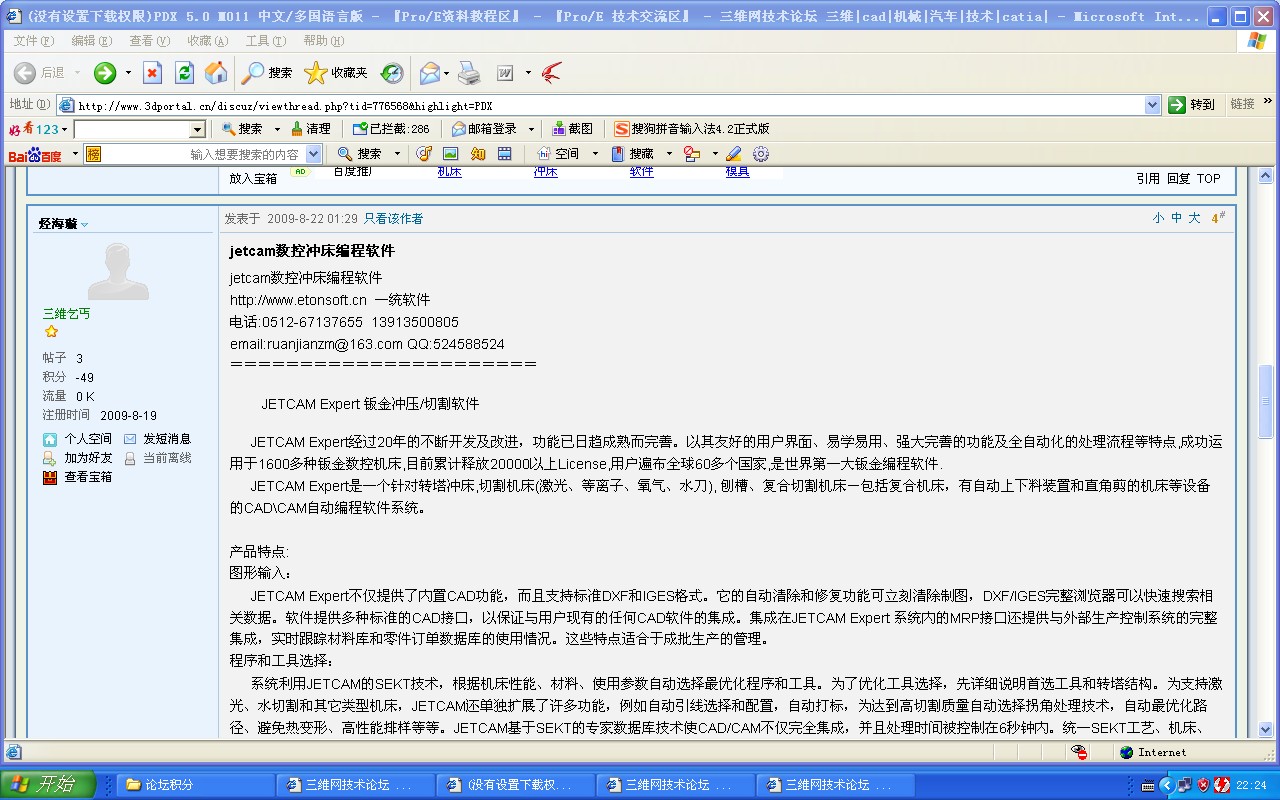Expand the Baidu search input dropdown
1280x800 pixels.
(x=314, y=154)
